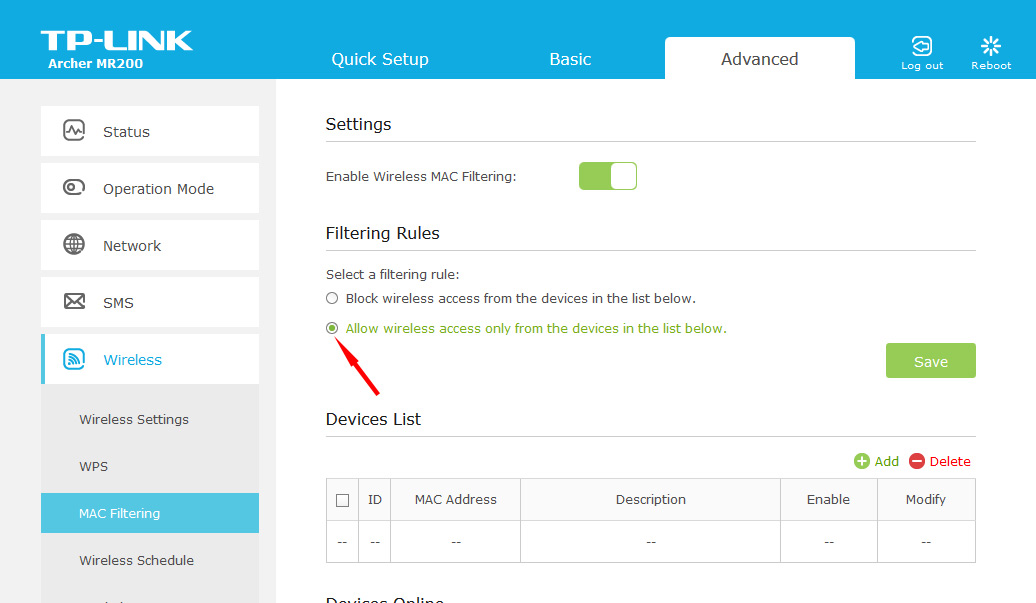The height and width of the screenshot is (603, 1036).
Task: Click the Wireless signal icon
Action: click(74, 359)
